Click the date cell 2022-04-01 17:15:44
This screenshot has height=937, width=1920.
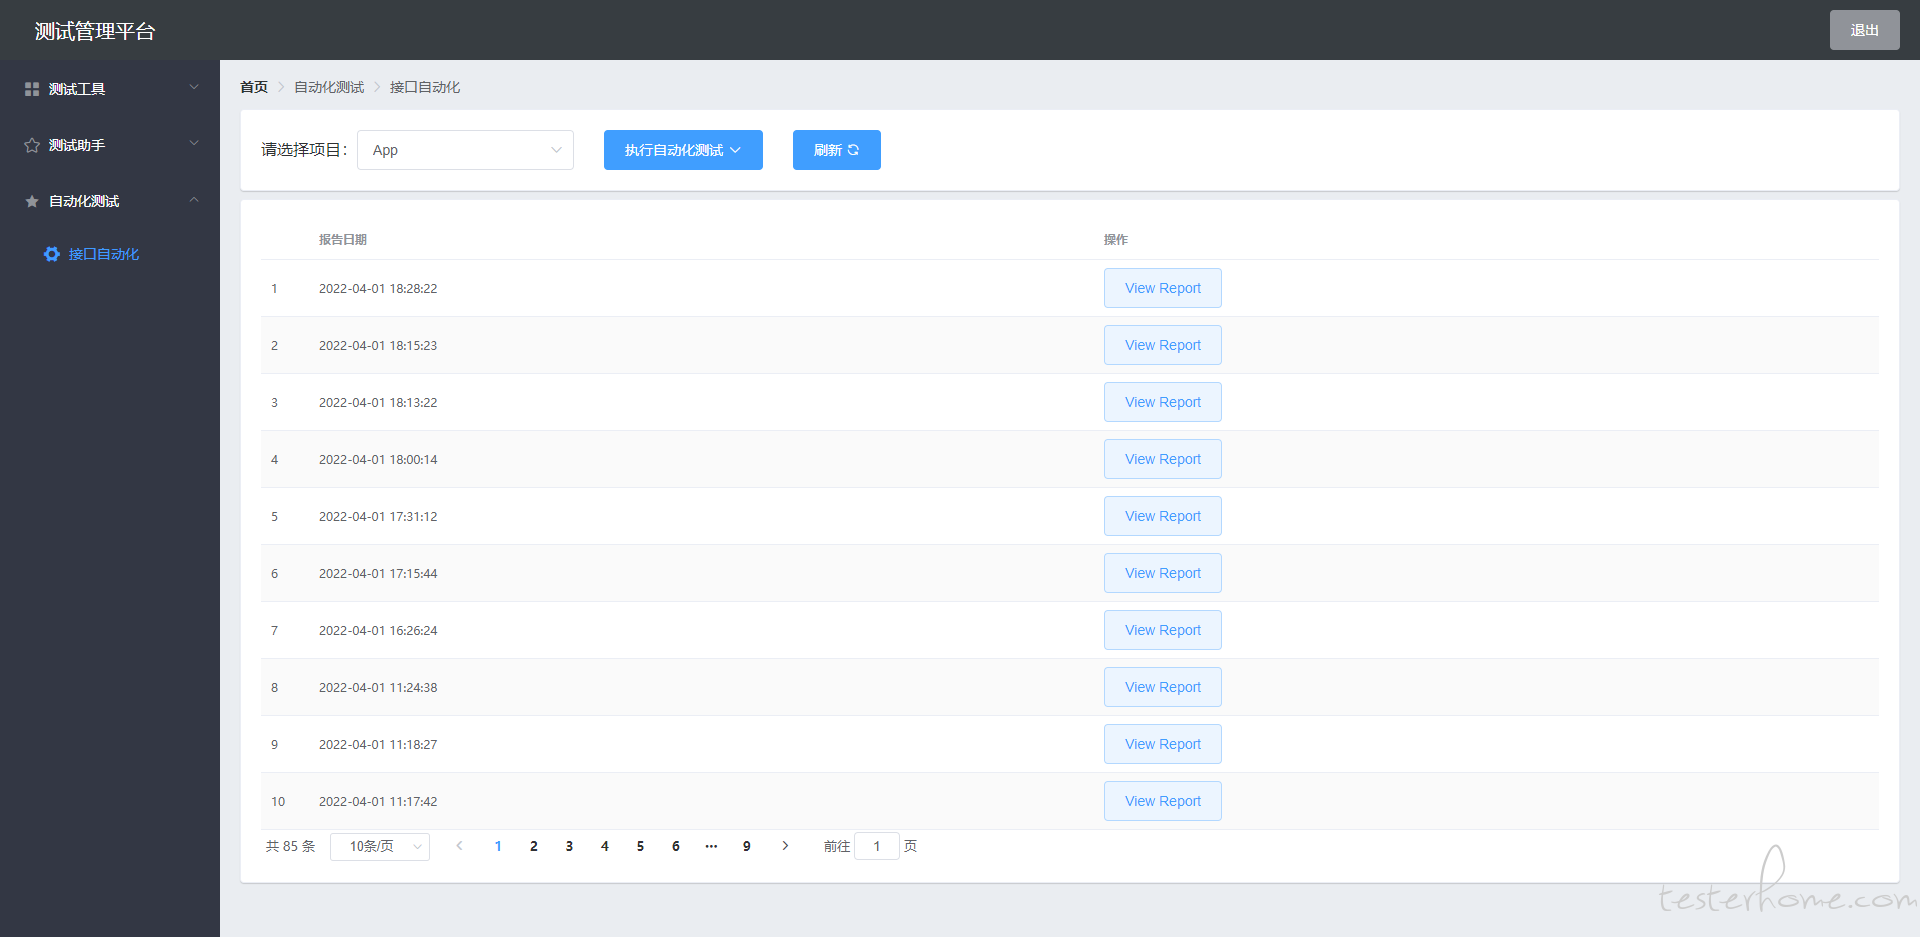(378, 573)
